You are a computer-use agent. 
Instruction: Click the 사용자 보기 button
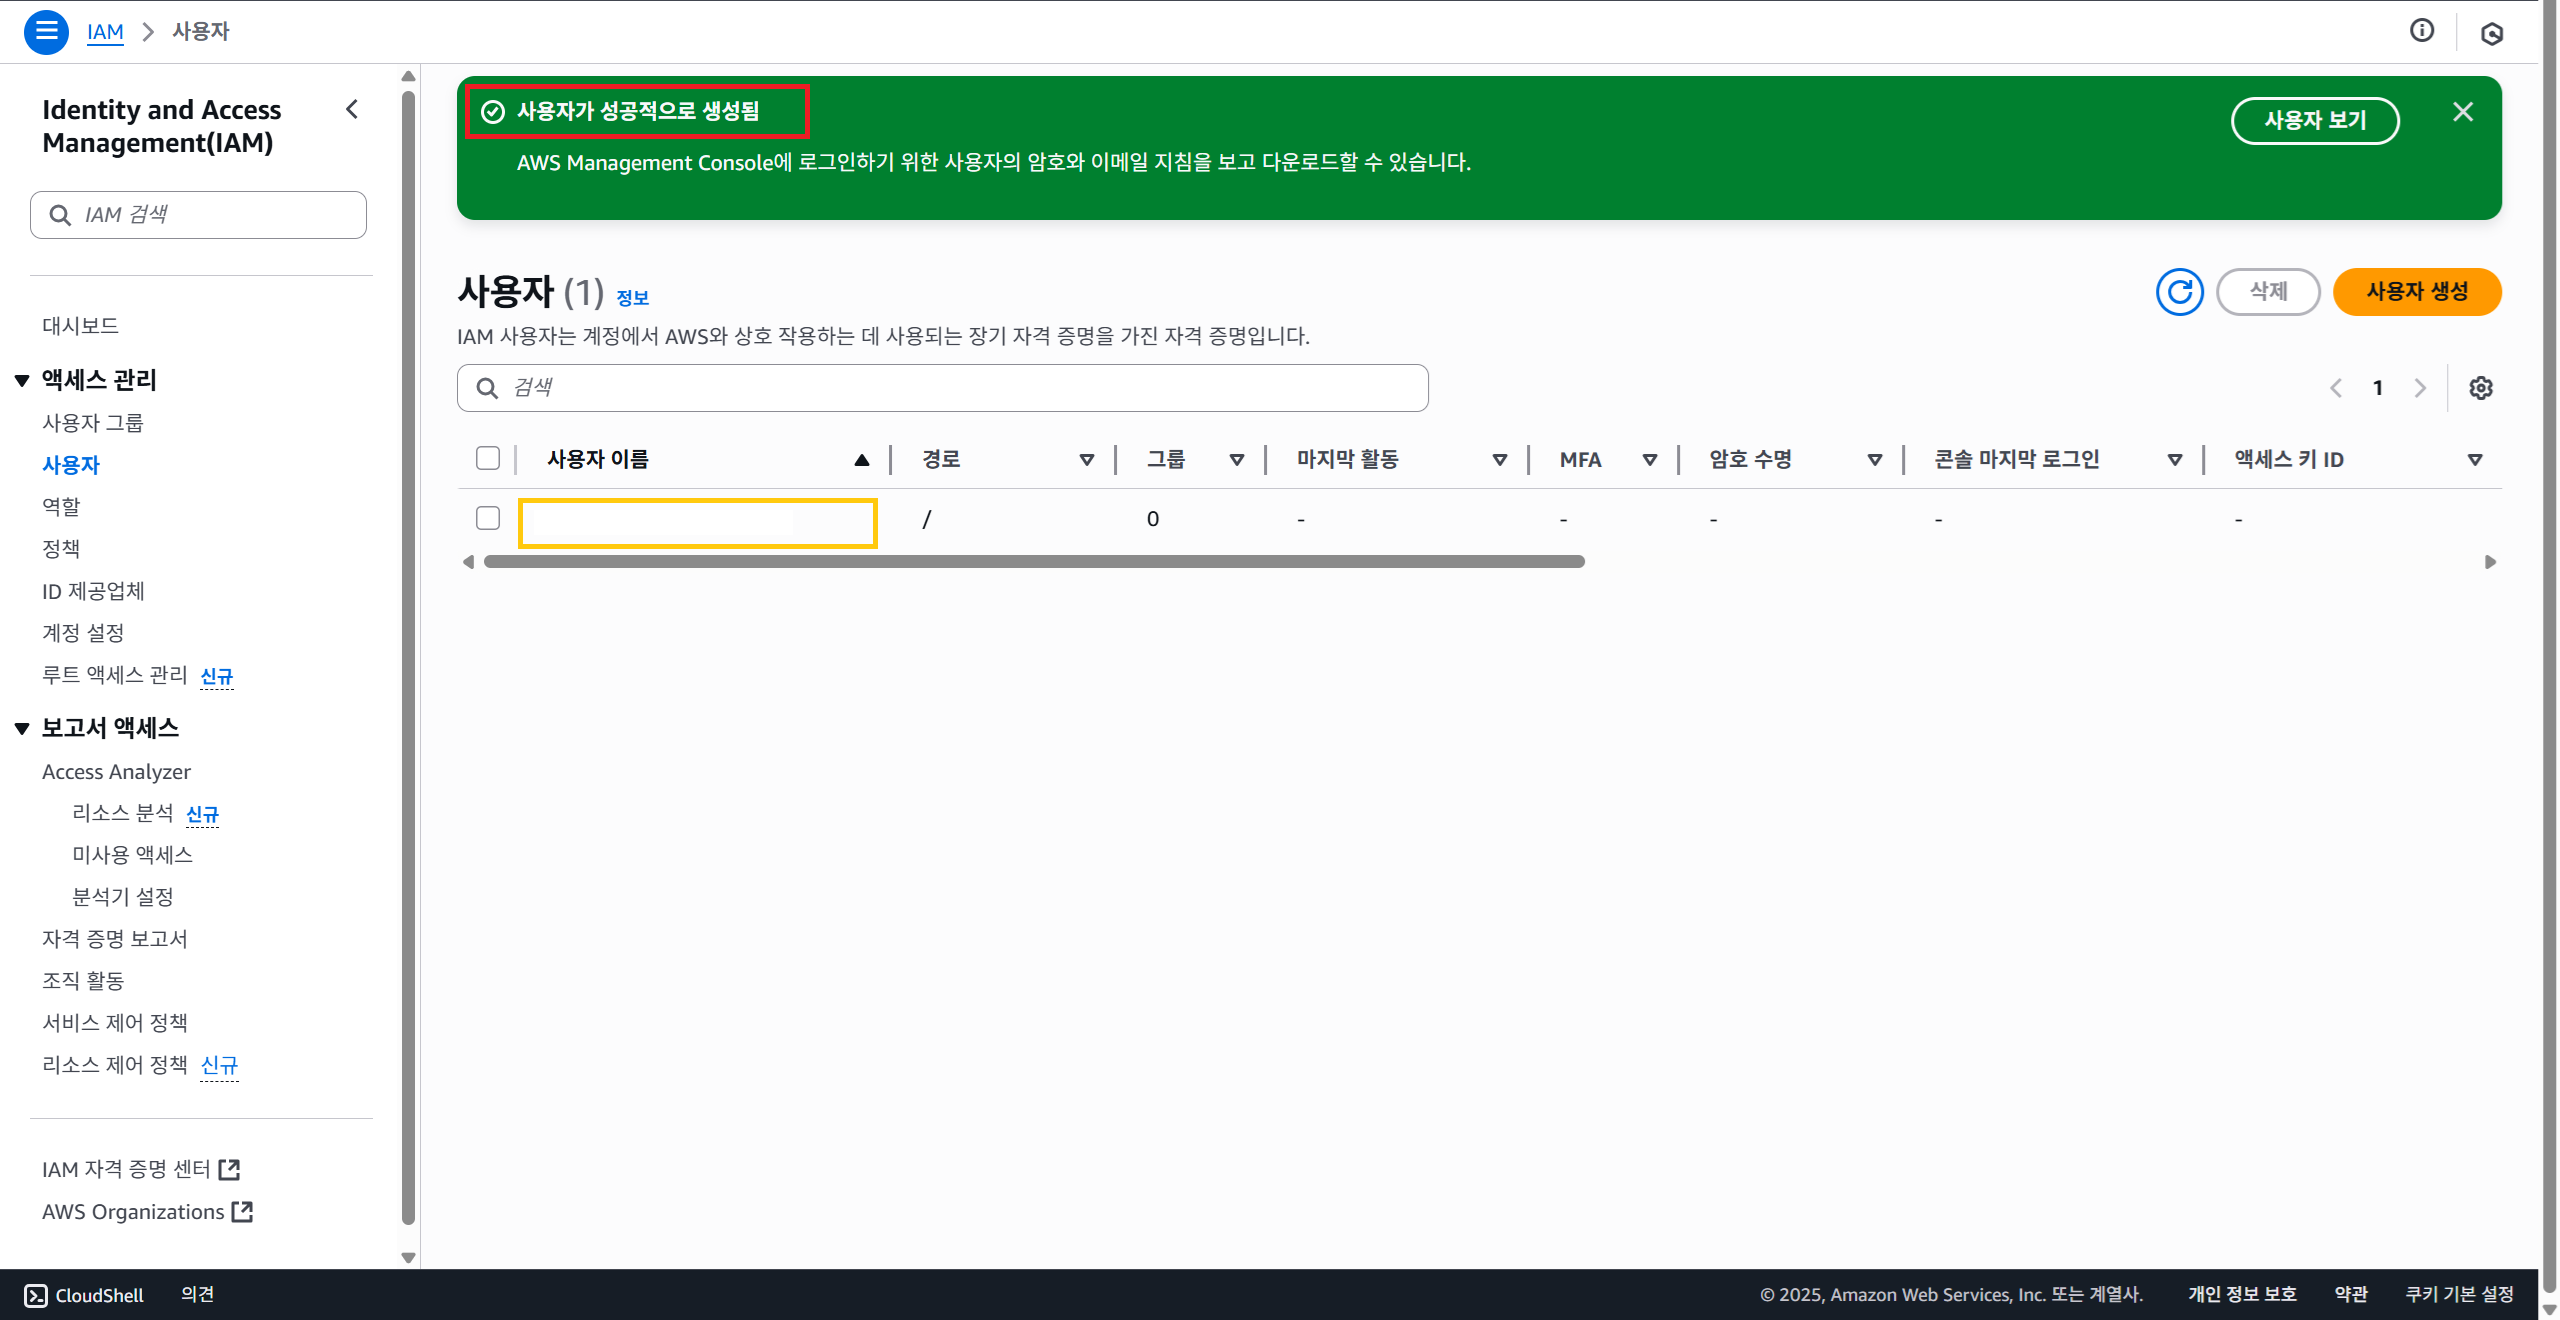(x=2314, y=121)
